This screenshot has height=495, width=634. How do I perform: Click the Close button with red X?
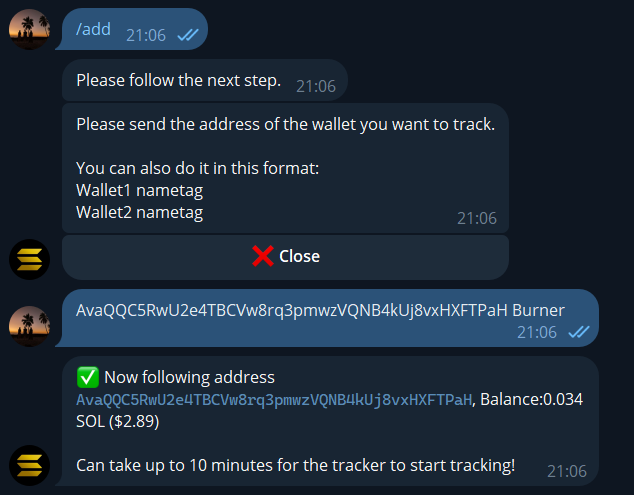285,257
